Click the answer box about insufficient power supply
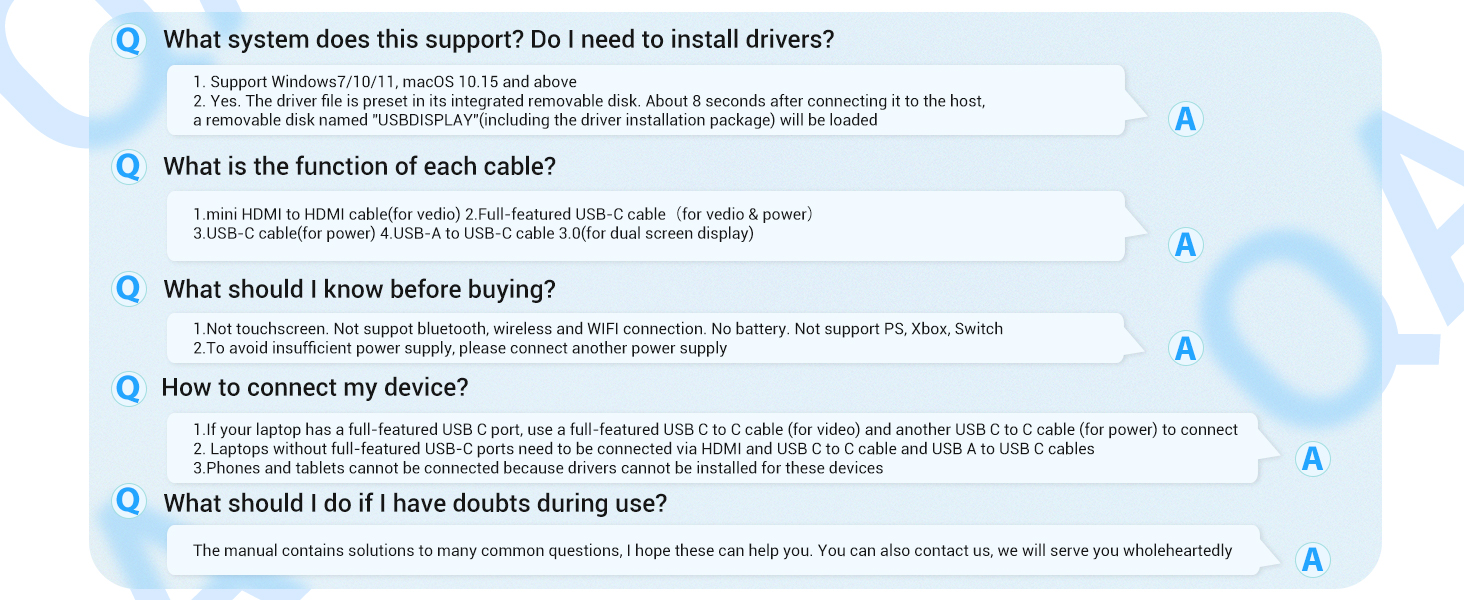This screenshot has height=600, width=1464. point(646,338)
